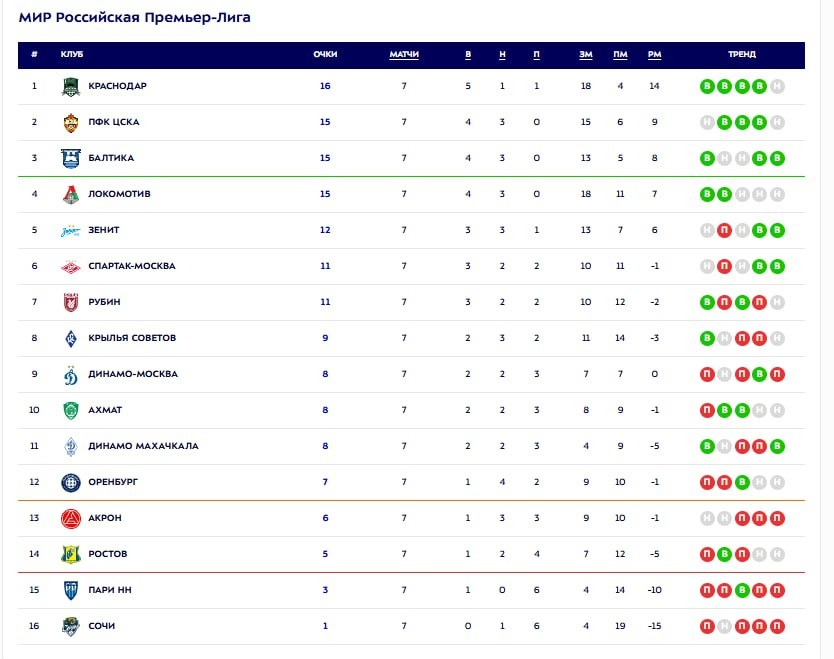Open the КРАСНОДАР club page
Image resolution: width=834 pixels, height=659 pixels.
click(118, 86)
